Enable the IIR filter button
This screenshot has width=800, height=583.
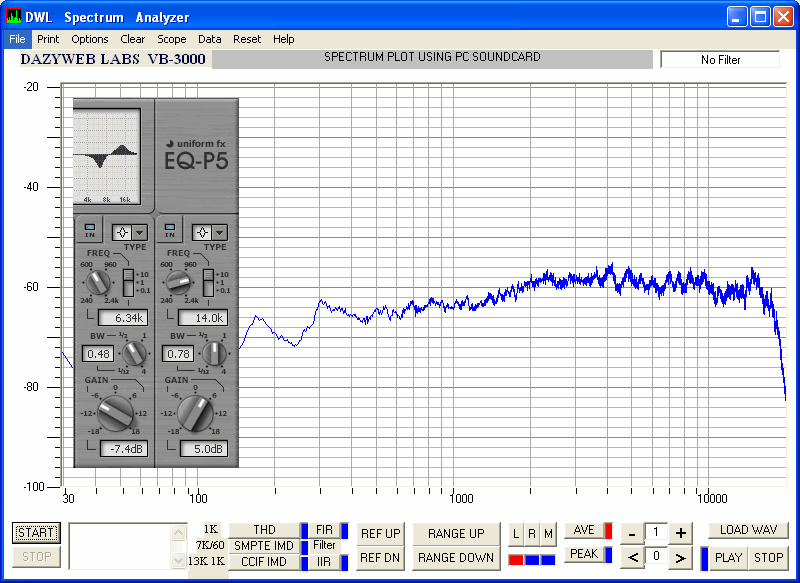pyautogui.click(x=324, y=562)
